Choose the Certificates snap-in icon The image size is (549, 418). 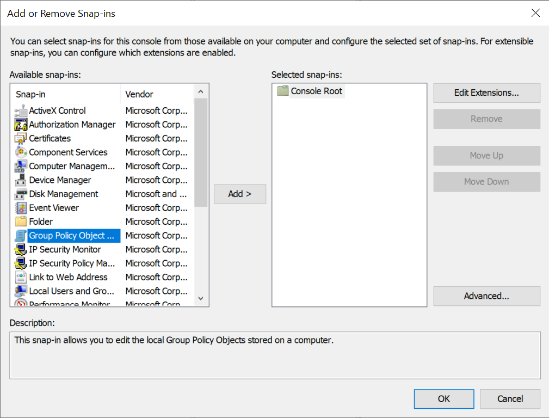coord(21,138)
